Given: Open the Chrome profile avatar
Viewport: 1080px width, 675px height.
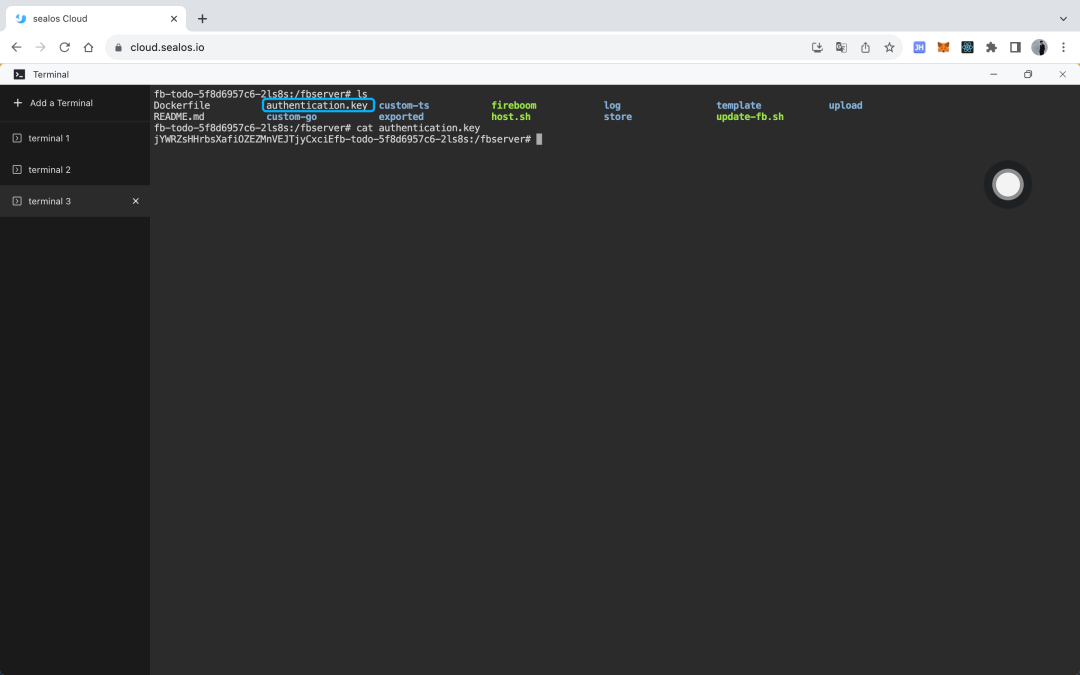Looking at the screenshot, I should coord(1039,48).
